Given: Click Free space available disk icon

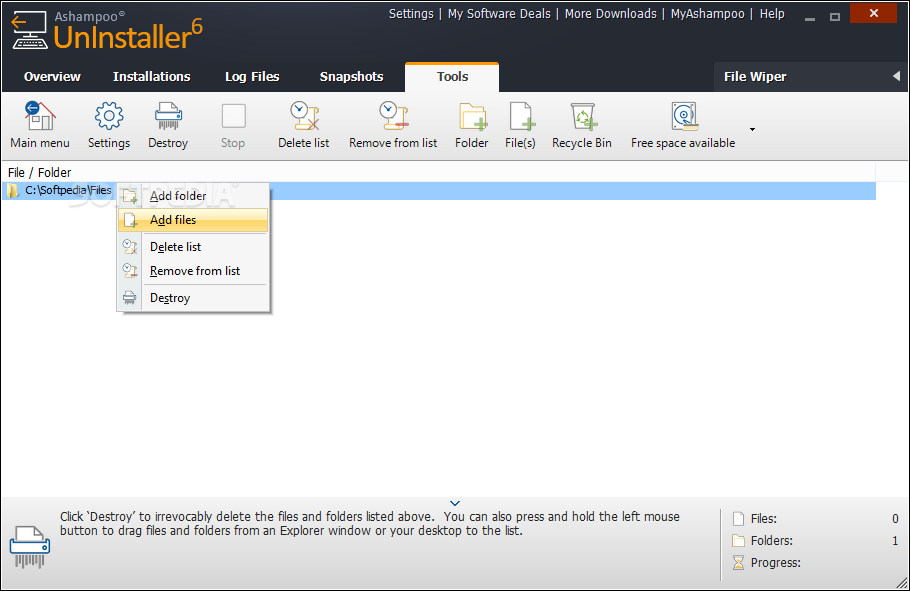Looking at the screenshot, I should [684, 116].
